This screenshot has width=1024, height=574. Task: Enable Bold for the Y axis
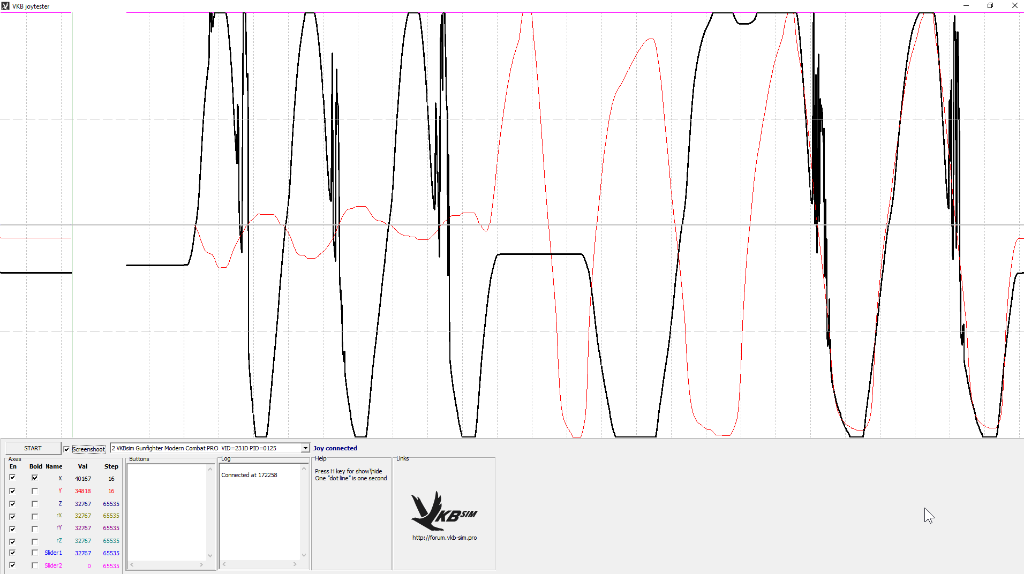tap(35, 491)
